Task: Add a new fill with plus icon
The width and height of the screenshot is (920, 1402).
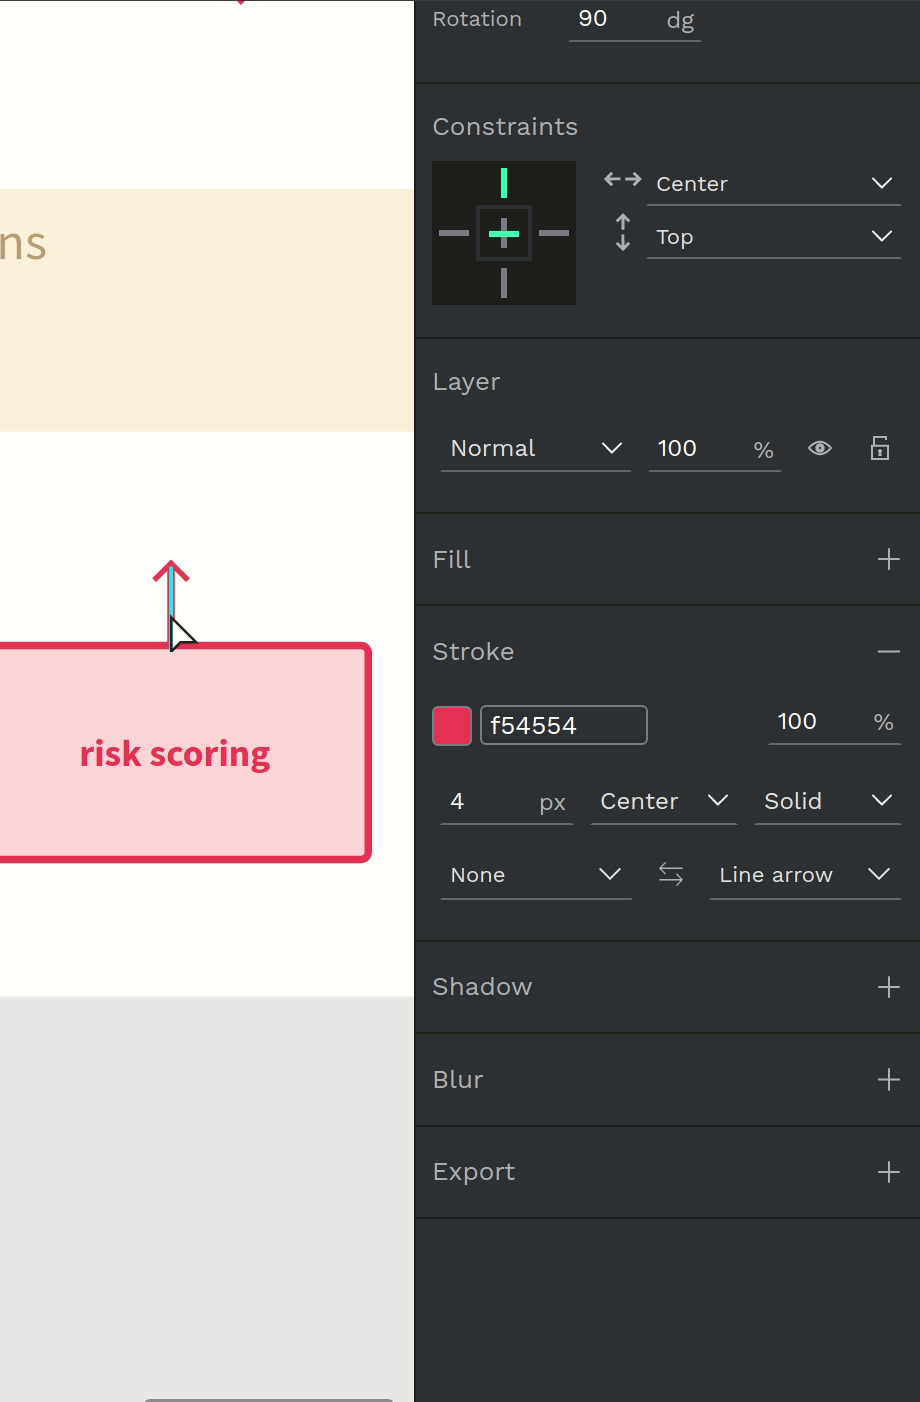Action: [888, 559]
